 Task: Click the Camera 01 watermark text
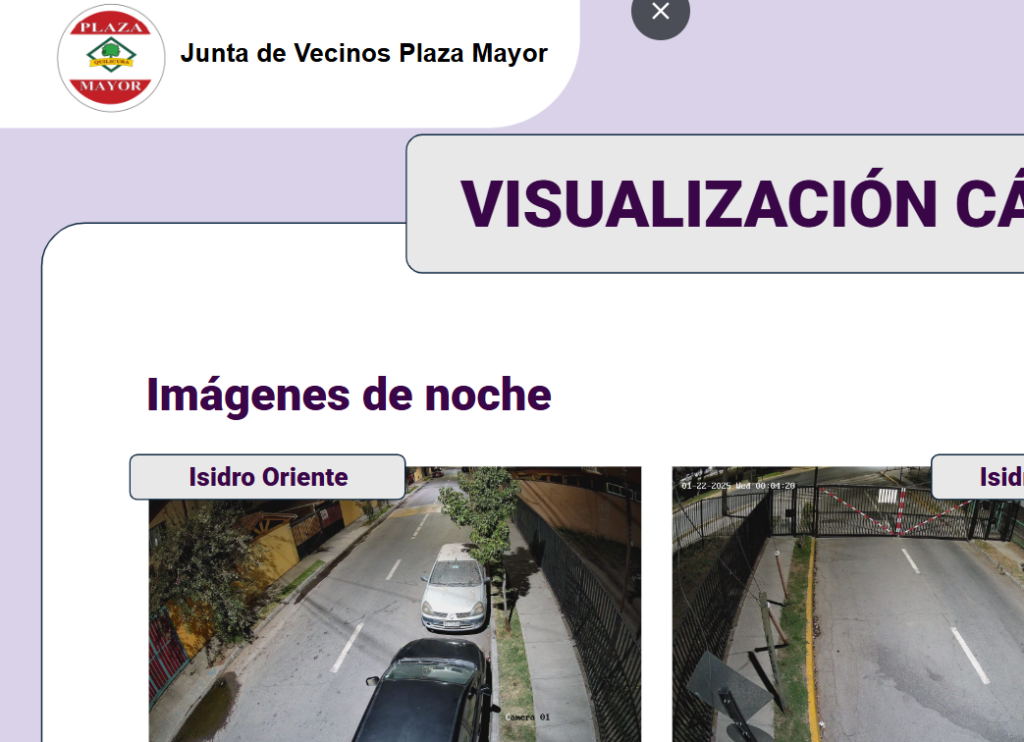point(527,716)
